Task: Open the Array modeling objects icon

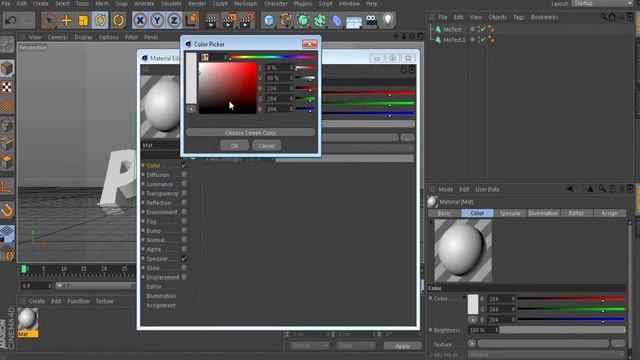Action: (320, 20)
